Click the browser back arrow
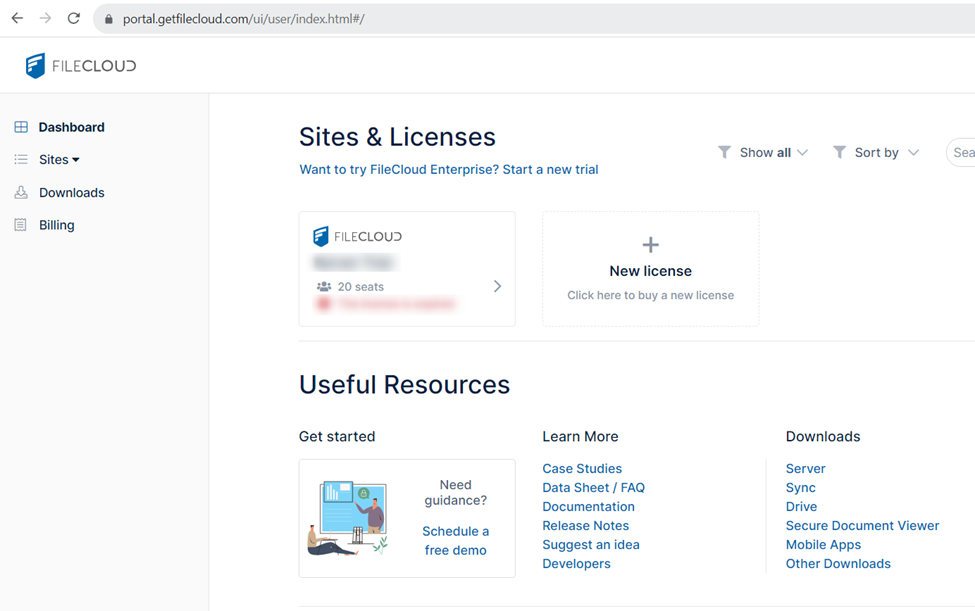The image size is (975, 611). pos(17,19)
